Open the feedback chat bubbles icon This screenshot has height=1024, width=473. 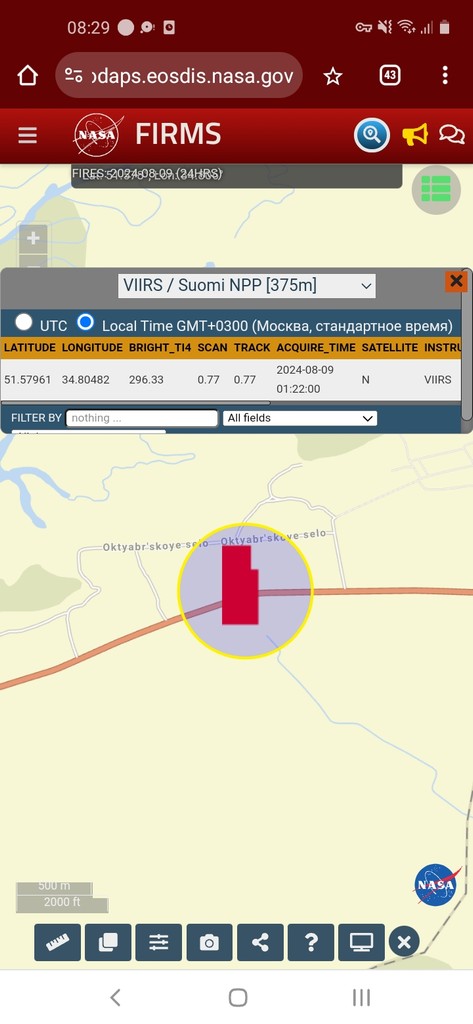pyautogui.click(x=452, y=135)
